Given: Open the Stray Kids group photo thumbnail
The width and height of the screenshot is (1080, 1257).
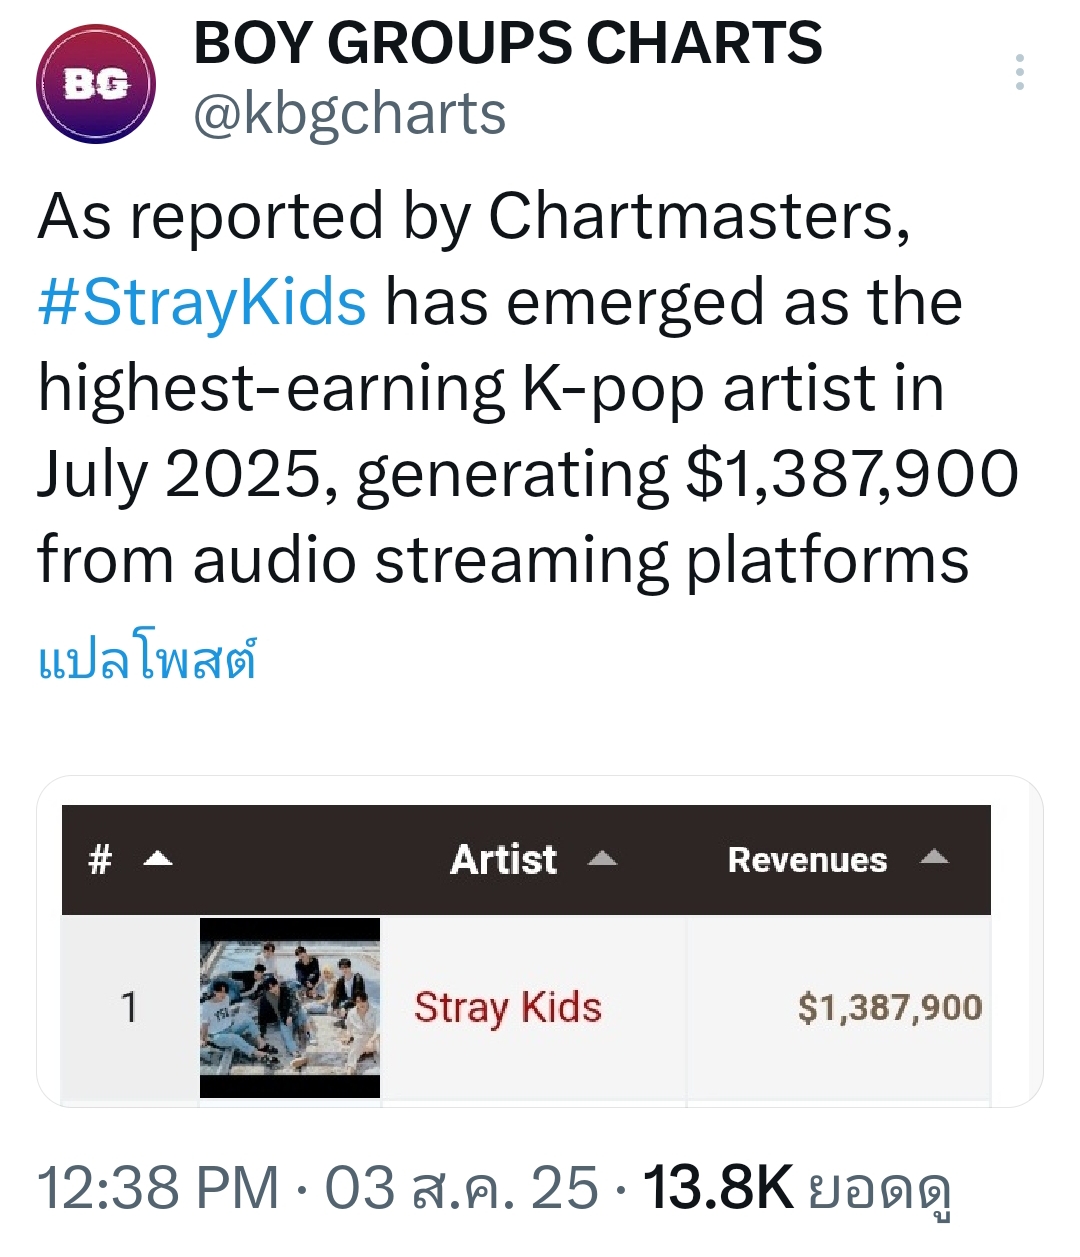Looking at the screenshot, I should (290, 1008).
